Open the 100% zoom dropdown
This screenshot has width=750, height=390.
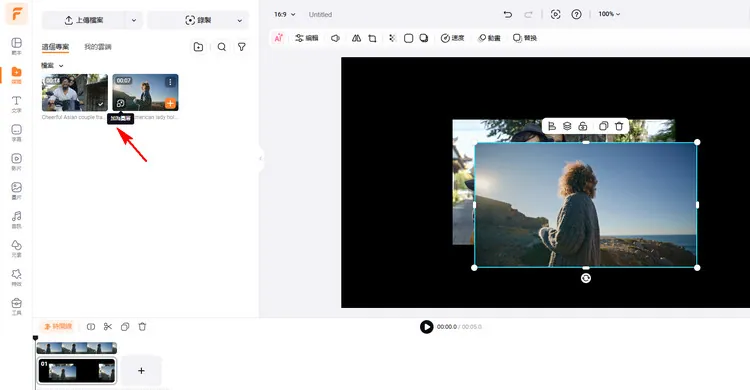click(609, 14)
